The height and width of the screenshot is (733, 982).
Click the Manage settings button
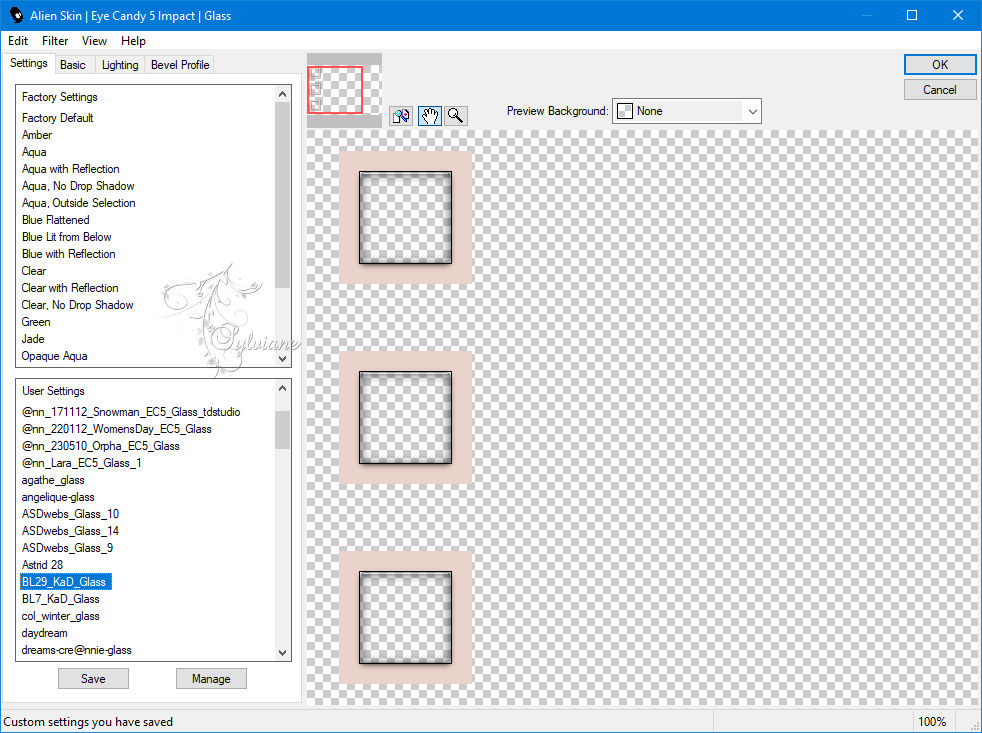[x=211, y=678]
